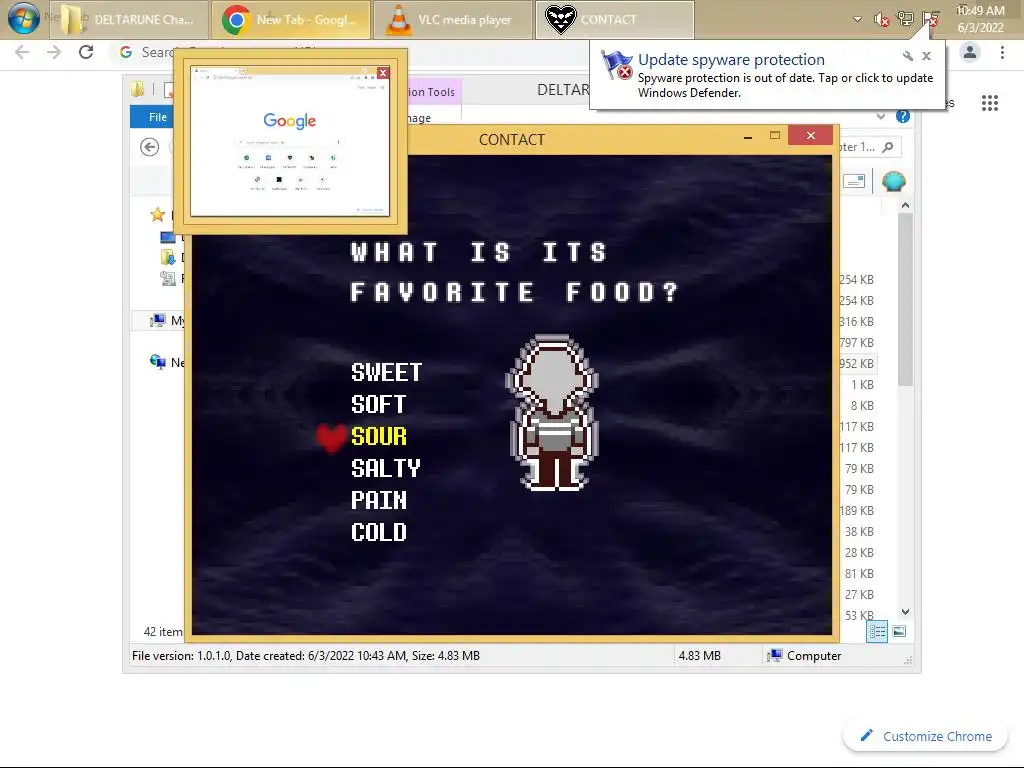Close the Chrome preview thumbnail
The height and width of the screenshot is (768, 1024).
383,72
